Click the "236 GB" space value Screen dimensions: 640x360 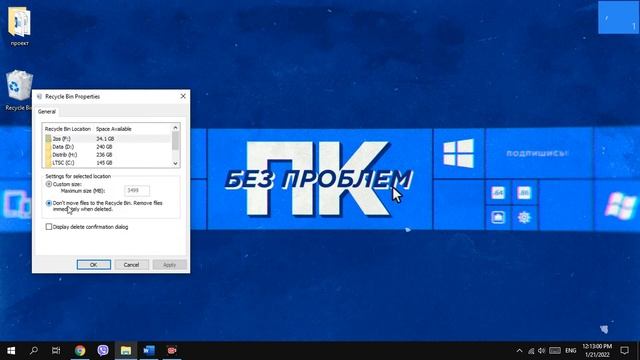click(104, 155)
